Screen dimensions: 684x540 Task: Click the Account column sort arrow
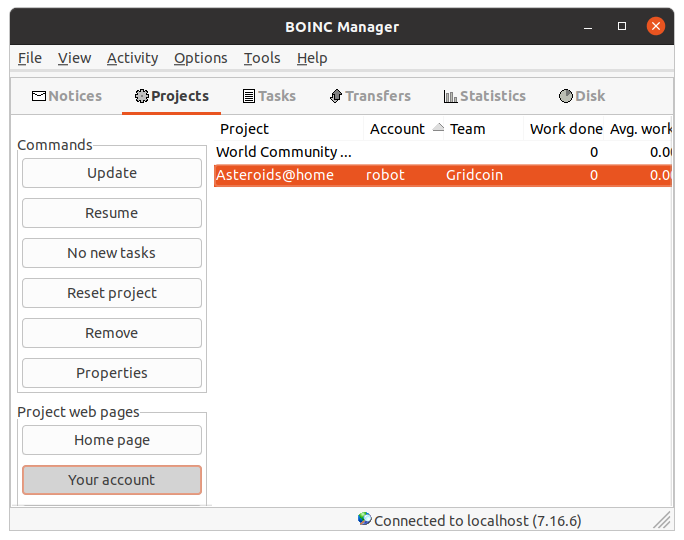point(438,127)
